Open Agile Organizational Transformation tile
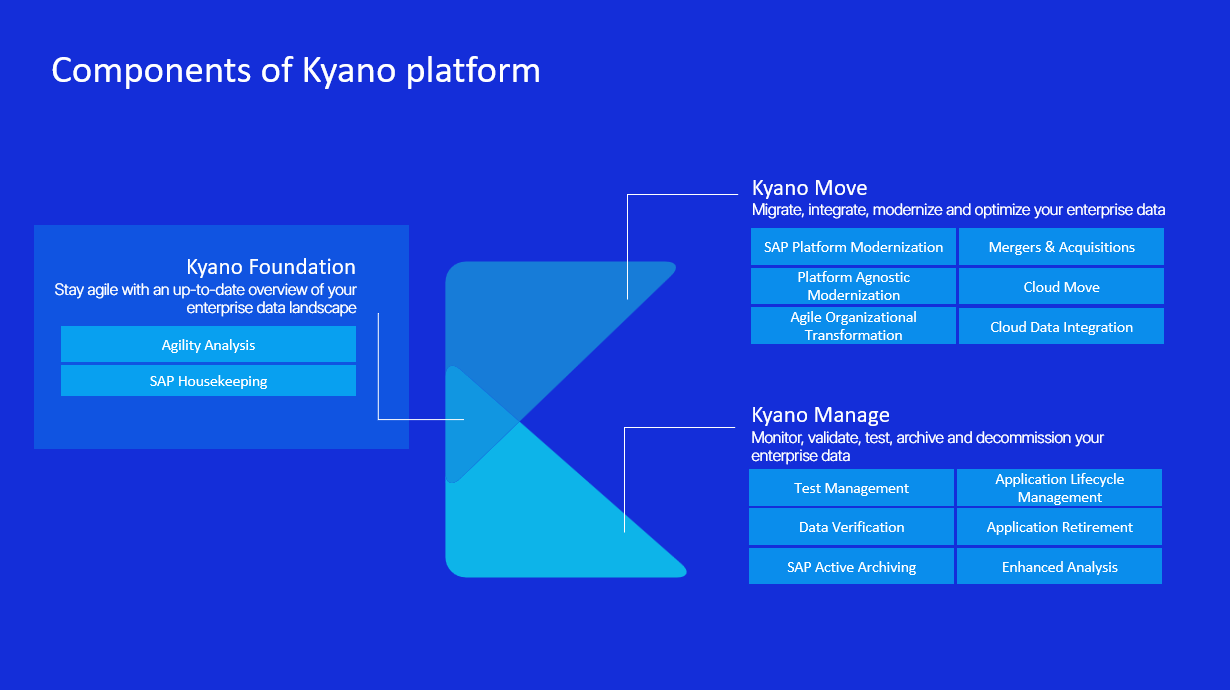This screenshot has width=1230, height=690. [x=853, y=326]
